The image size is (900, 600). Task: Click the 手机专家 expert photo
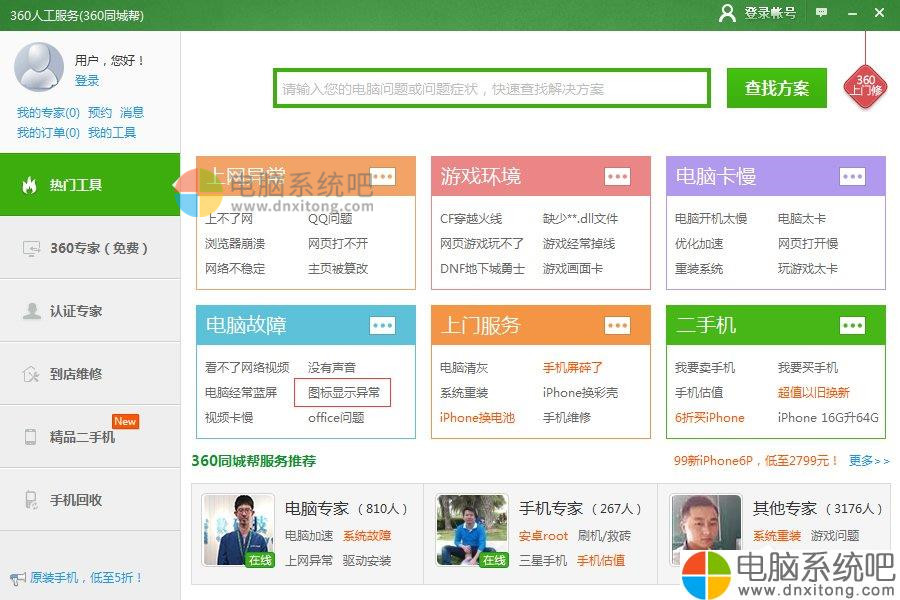(472, 530)
